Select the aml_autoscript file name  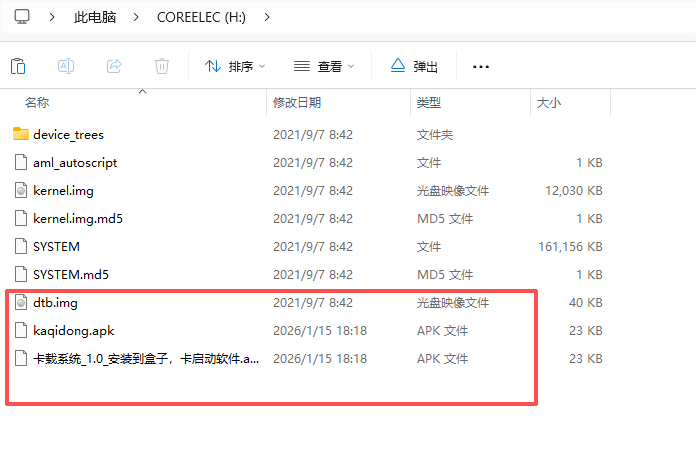tap(75, 163)
